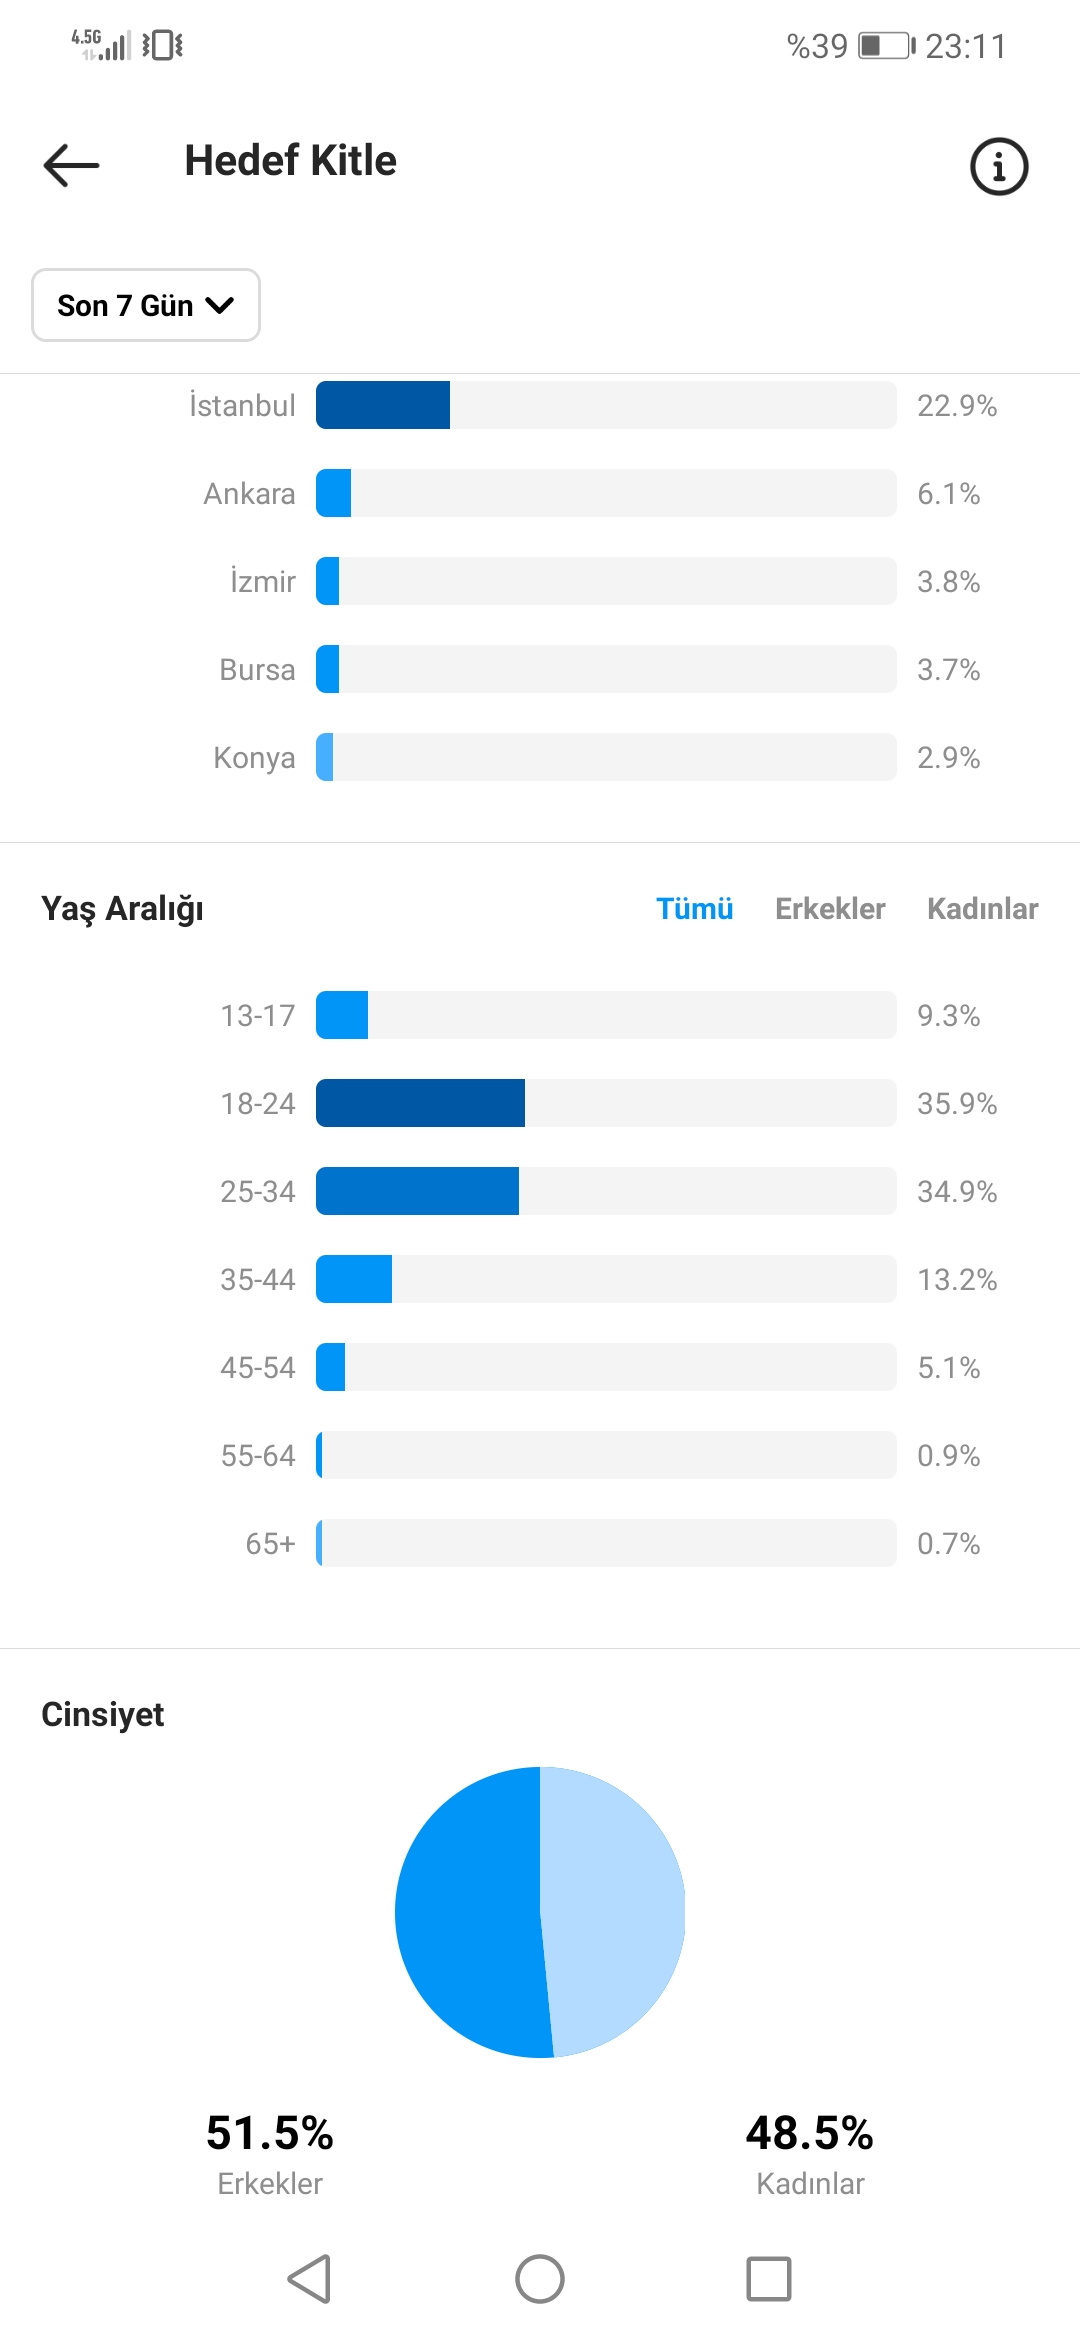Screen dimensions: 1080x2340
Task: Tap the İstanbul location bar
Action: [x=606, y=405]
